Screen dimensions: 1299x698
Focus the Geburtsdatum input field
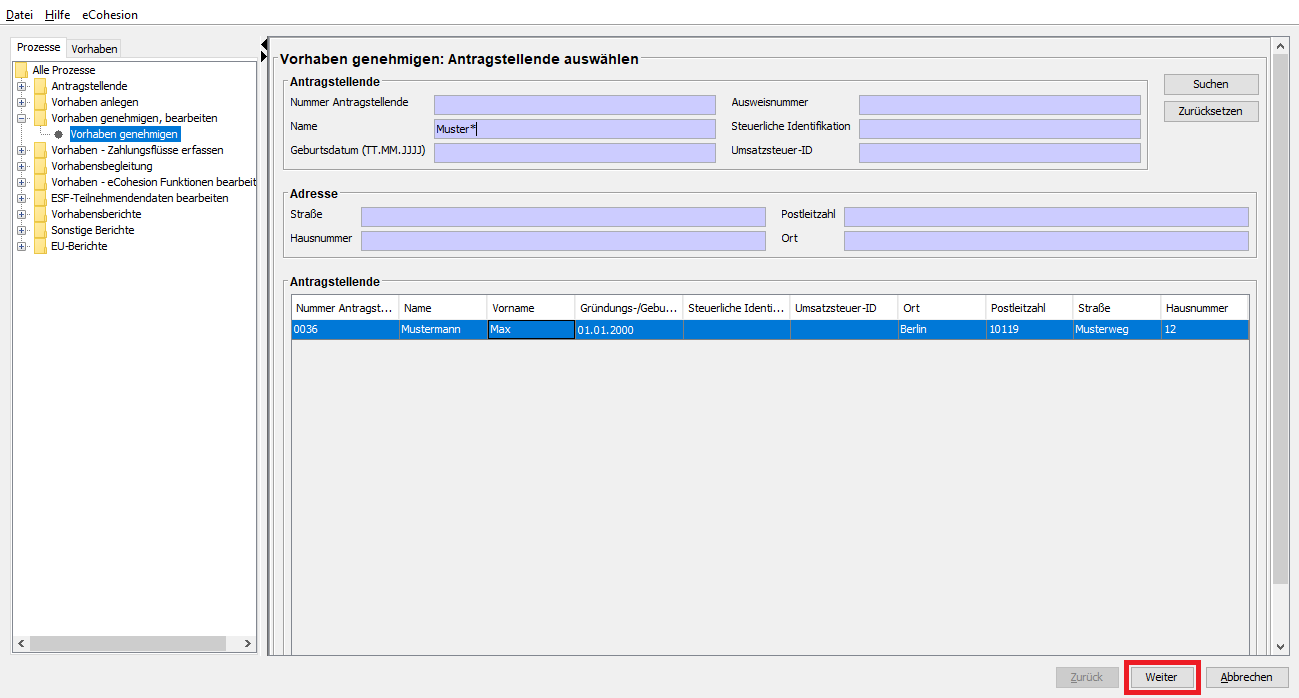575,153
